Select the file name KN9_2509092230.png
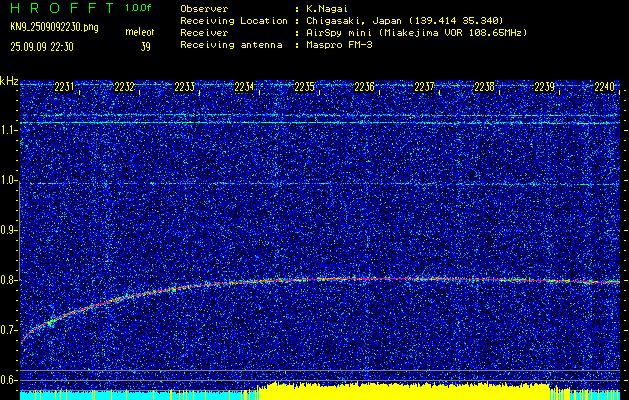The height and width of the screenshot is (400, 629). (x=54, y=27)
